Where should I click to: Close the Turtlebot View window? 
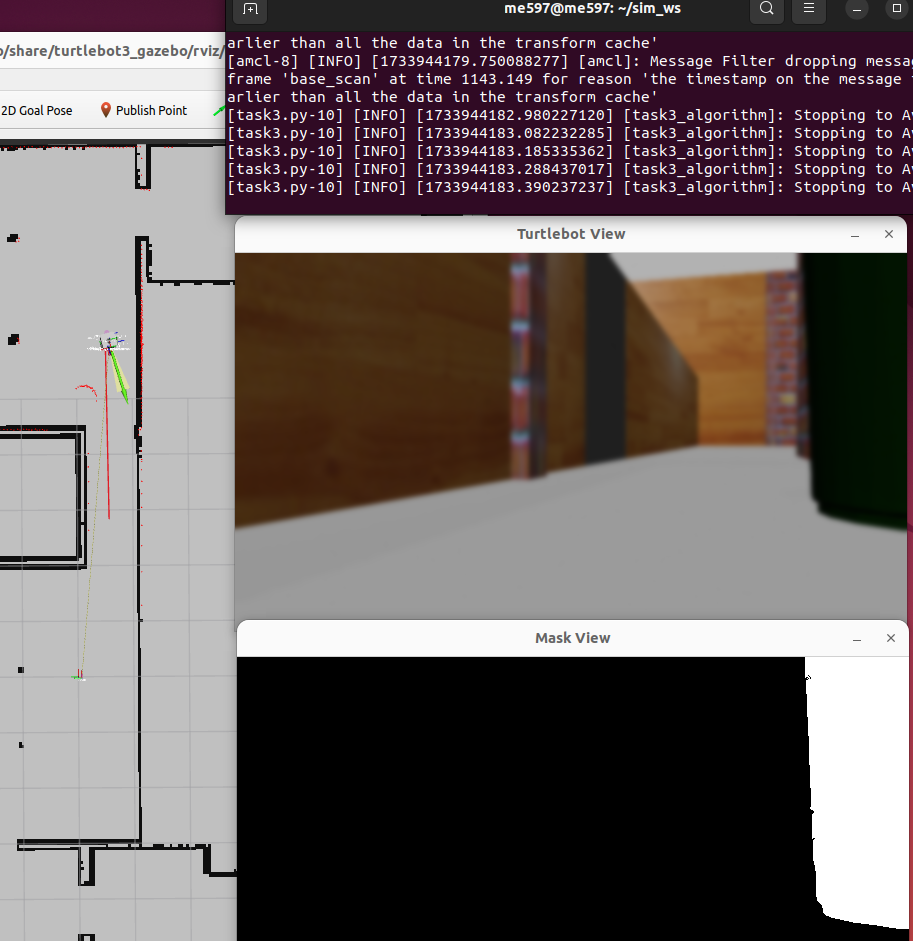pos(889,234)
